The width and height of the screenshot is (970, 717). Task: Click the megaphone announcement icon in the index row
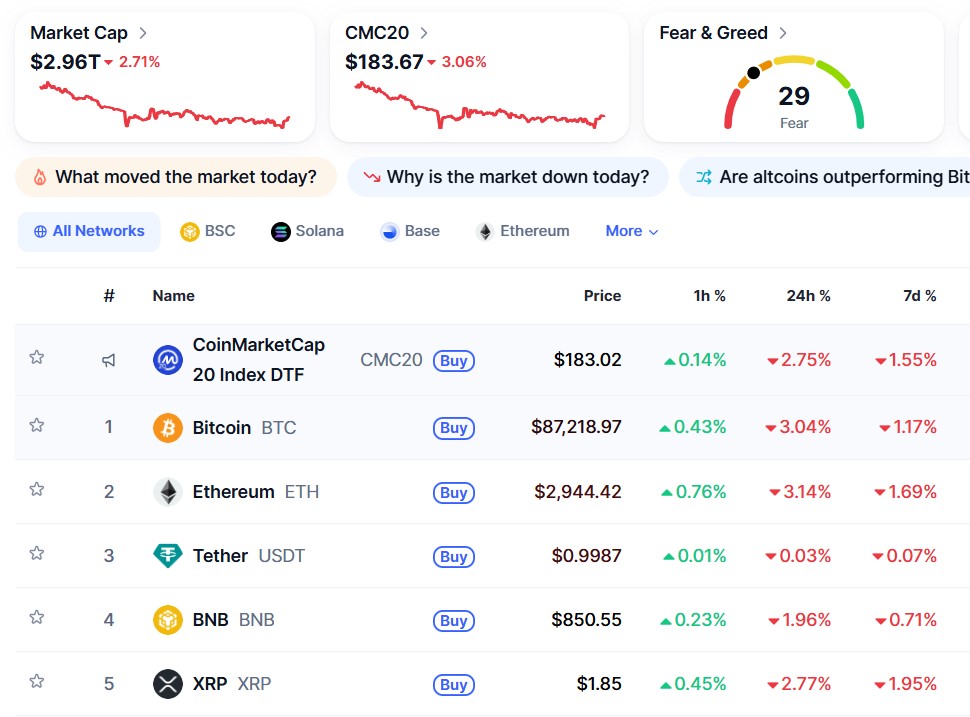tap(109, 360)
